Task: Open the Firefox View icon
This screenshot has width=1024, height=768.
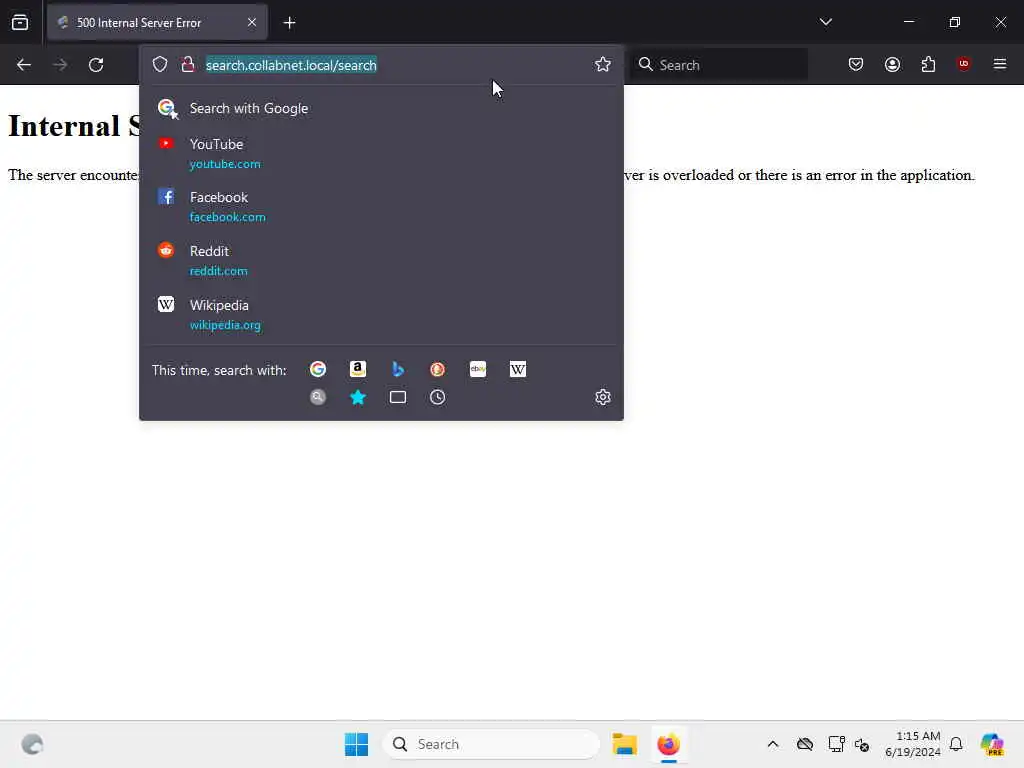Action: 20,23
